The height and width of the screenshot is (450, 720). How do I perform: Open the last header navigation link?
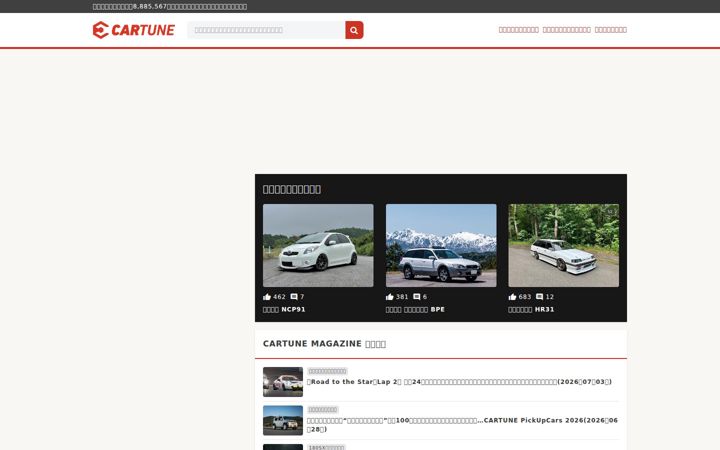coord(611,30)
